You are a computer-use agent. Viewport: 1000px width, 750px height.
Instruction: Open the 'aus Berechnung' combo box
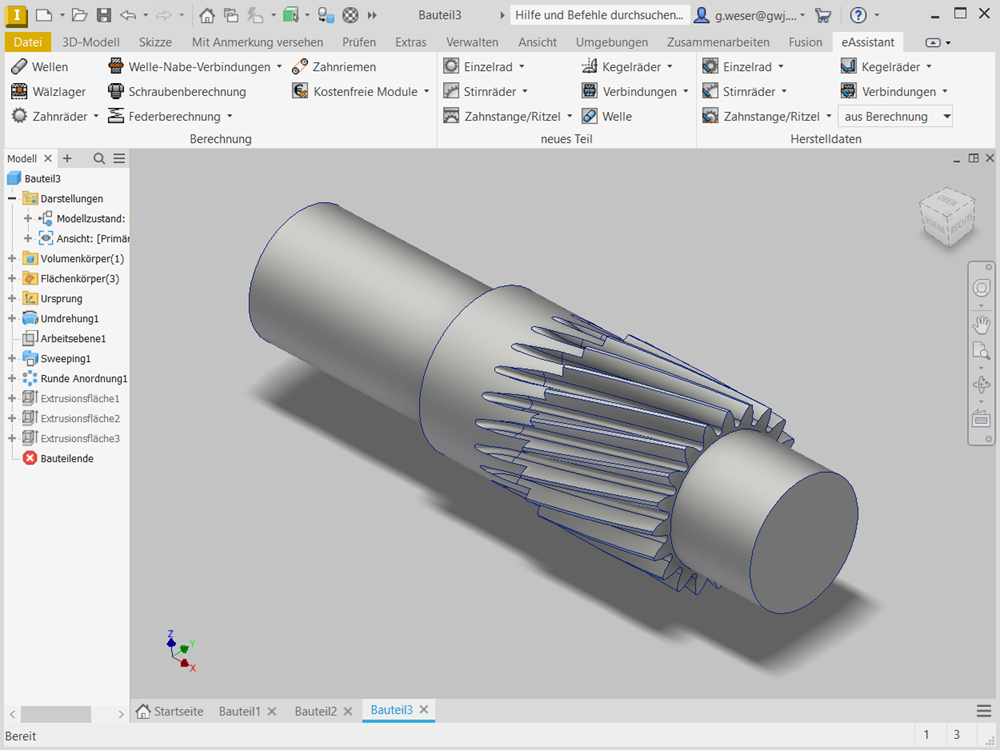tap(894, 117)
